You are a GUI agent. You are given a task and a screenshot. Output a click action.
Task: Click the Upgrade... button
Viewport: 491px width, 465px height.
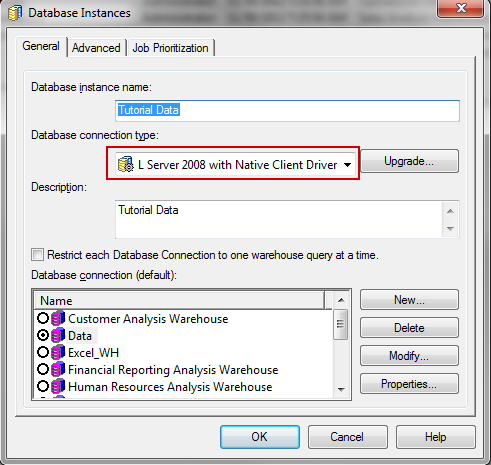click(x=409, y=161)
